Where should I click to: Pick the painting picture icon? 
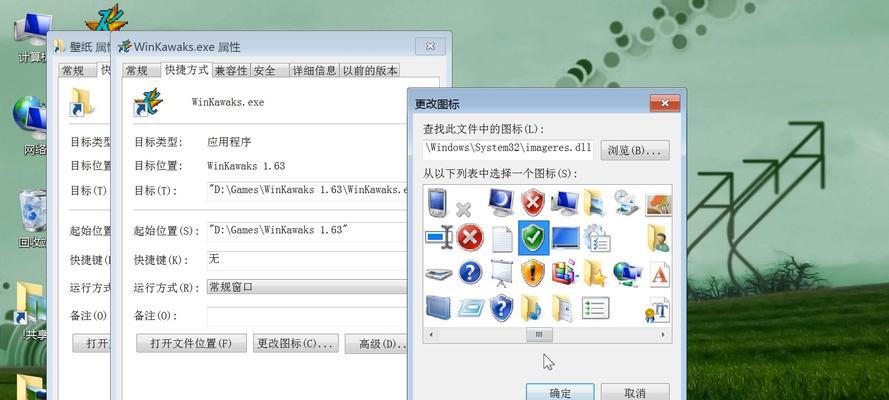pos(659,204)
